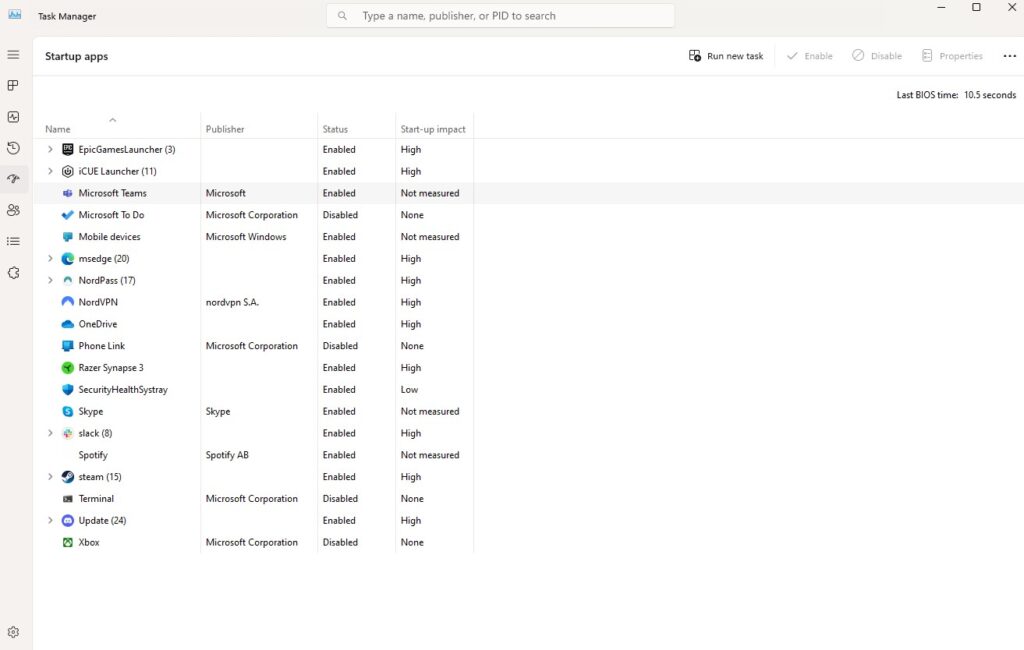Viewport: 1024px width, 650px height.
Task: Select the Startup apps sidebar icon
Action: (13, 179)
